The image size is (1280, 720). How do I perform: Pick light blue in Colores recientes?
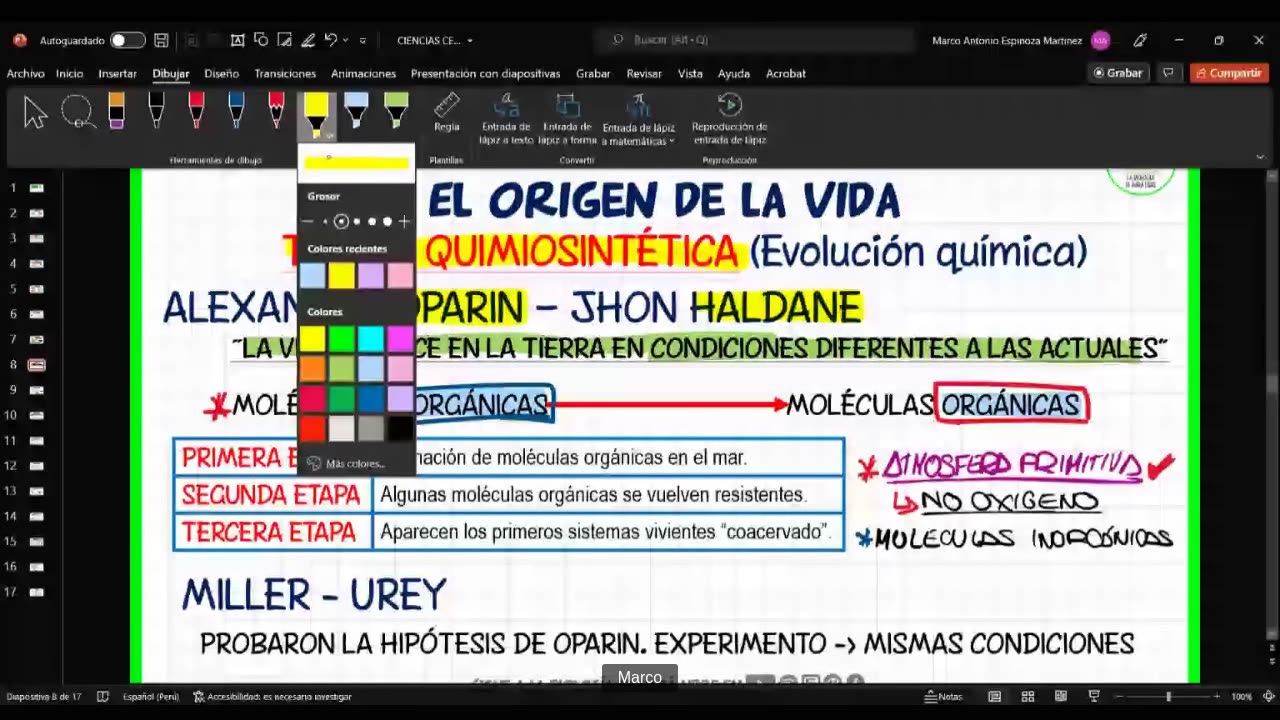click(312, 275)
